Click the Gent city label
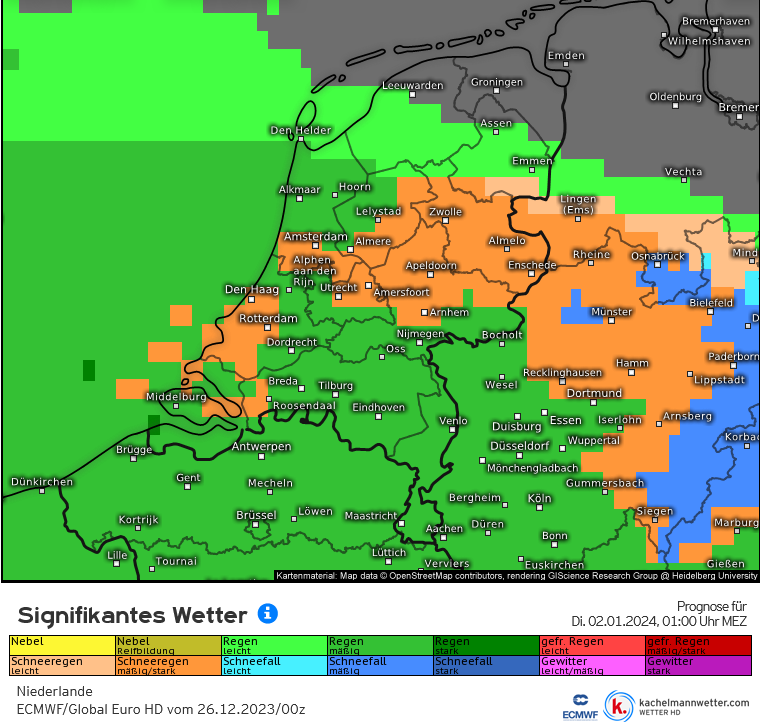The image size is (760, 722). point(188,478)
